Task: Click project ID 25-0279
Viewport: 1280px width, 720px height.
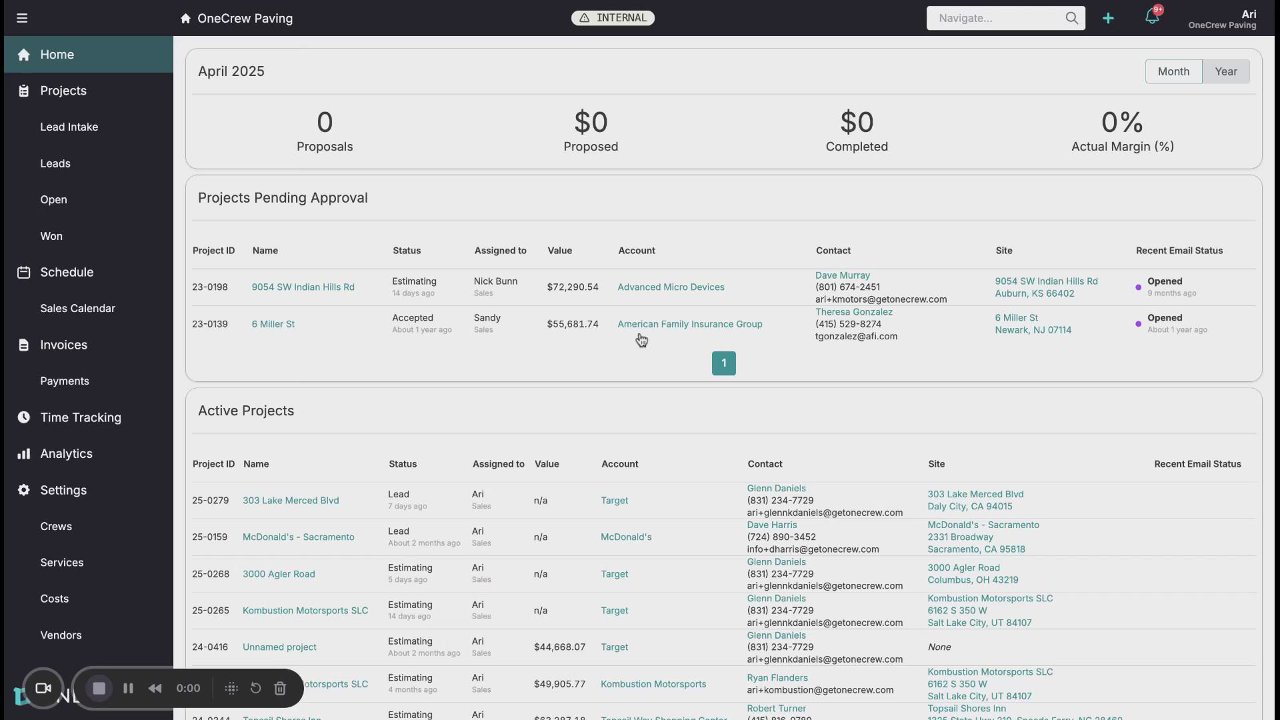Action: coord(210,501)
